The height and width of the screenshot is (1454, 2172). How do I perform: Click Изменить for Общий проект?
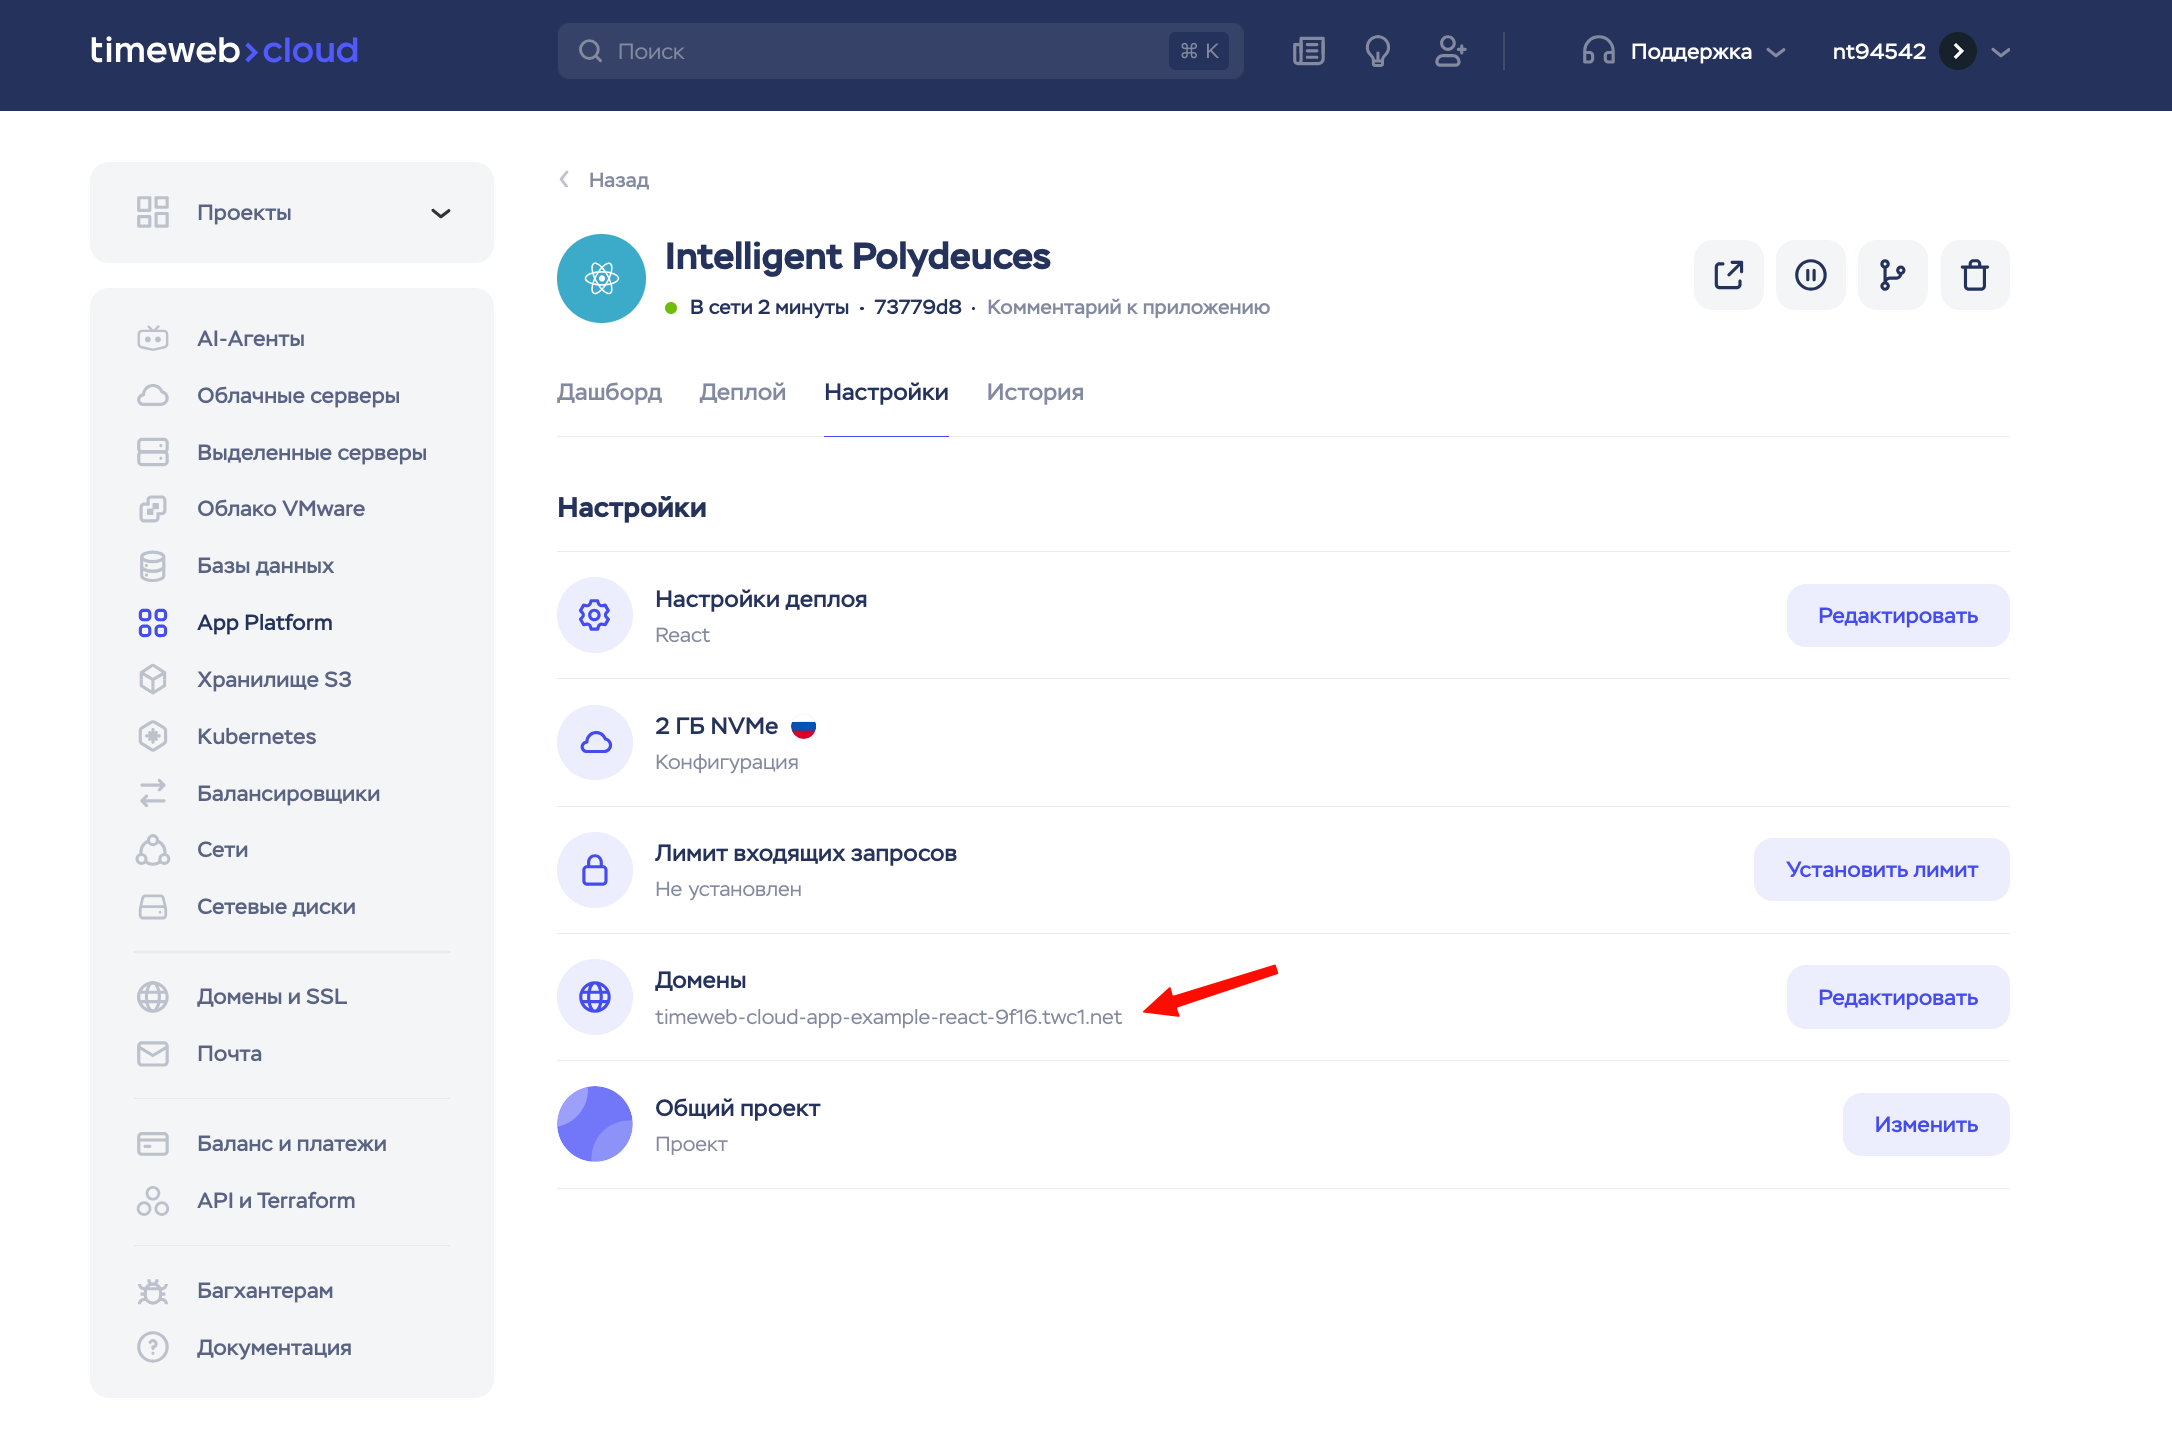pyautogui.click(x=1925, y=1124)
